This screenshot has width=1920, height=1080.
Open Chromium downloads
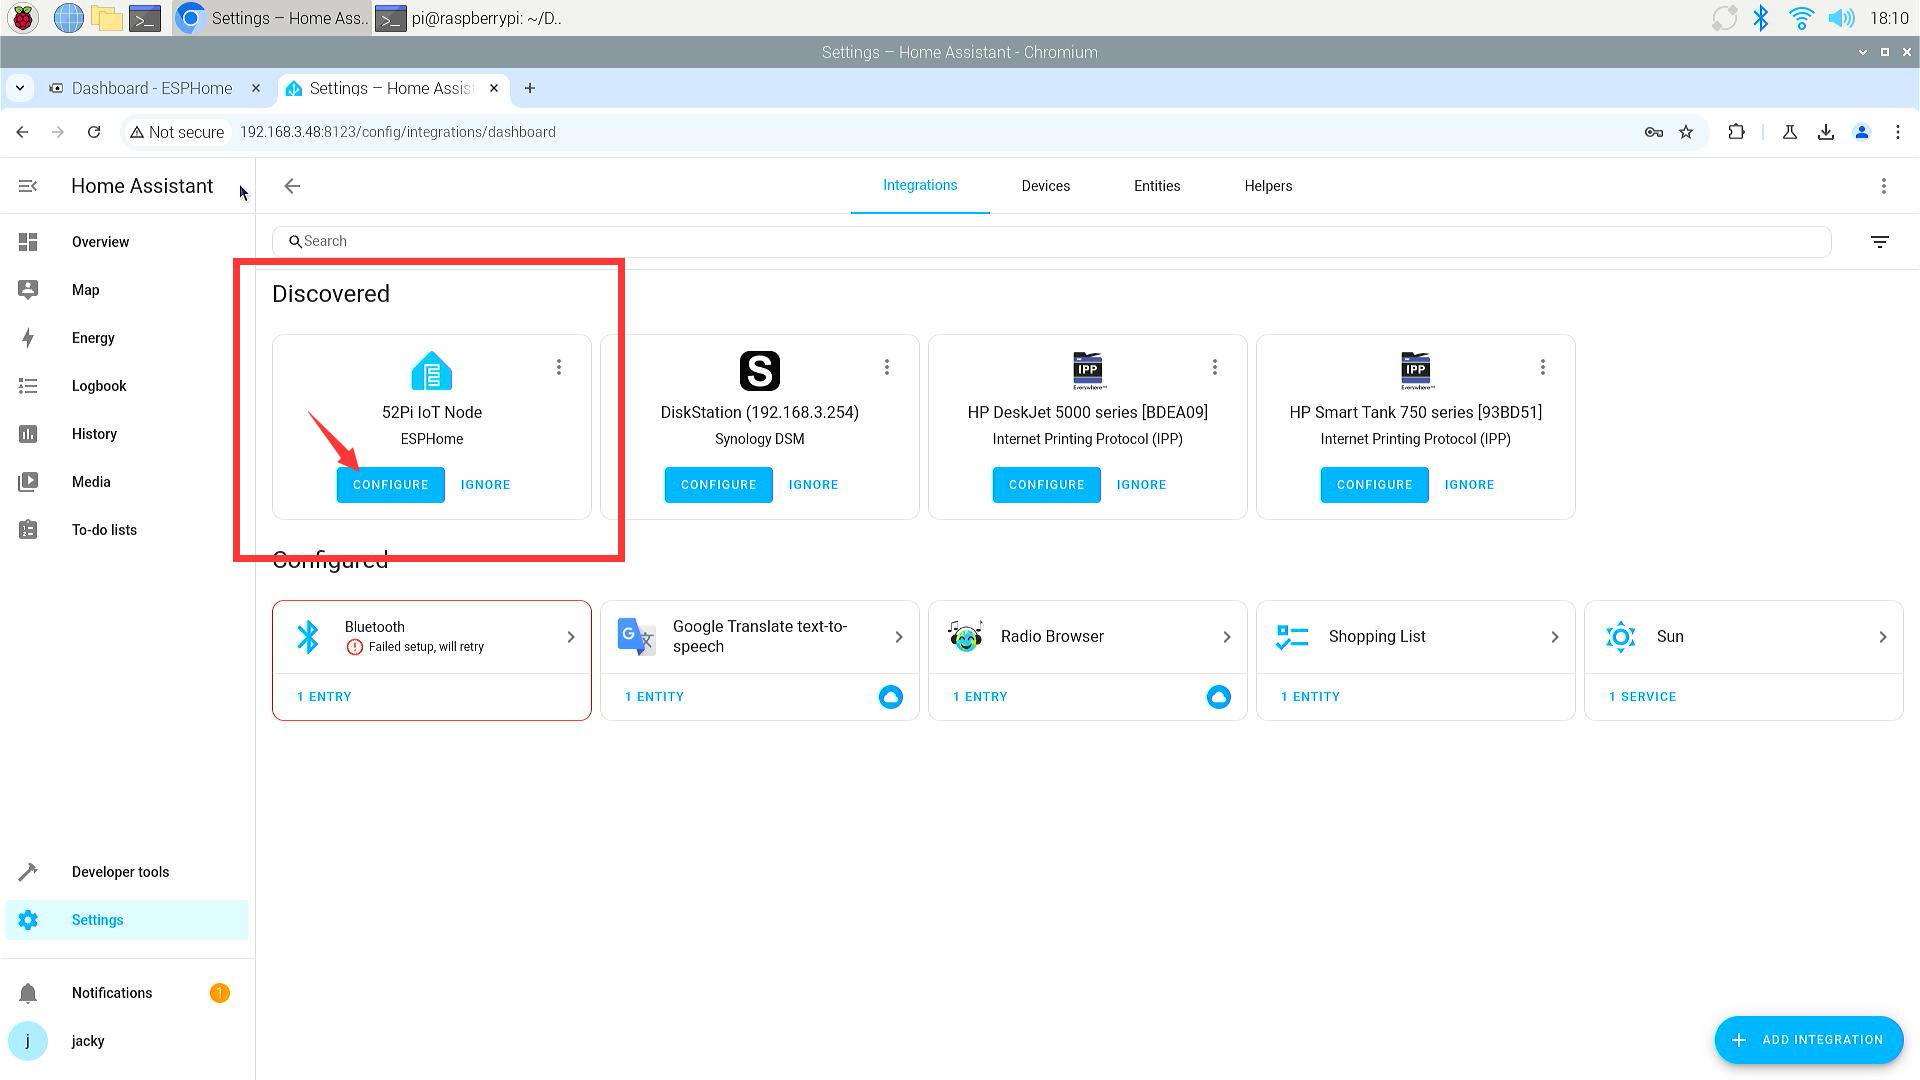click(1826, 132)
